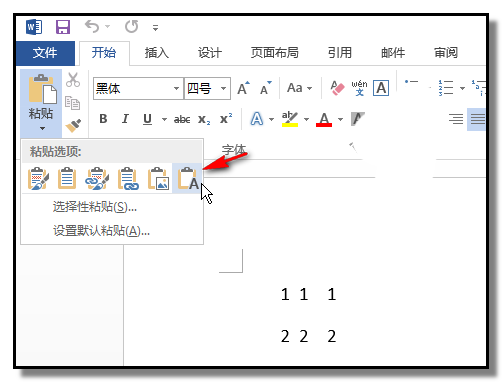Undo the last action

click(92, 26)
